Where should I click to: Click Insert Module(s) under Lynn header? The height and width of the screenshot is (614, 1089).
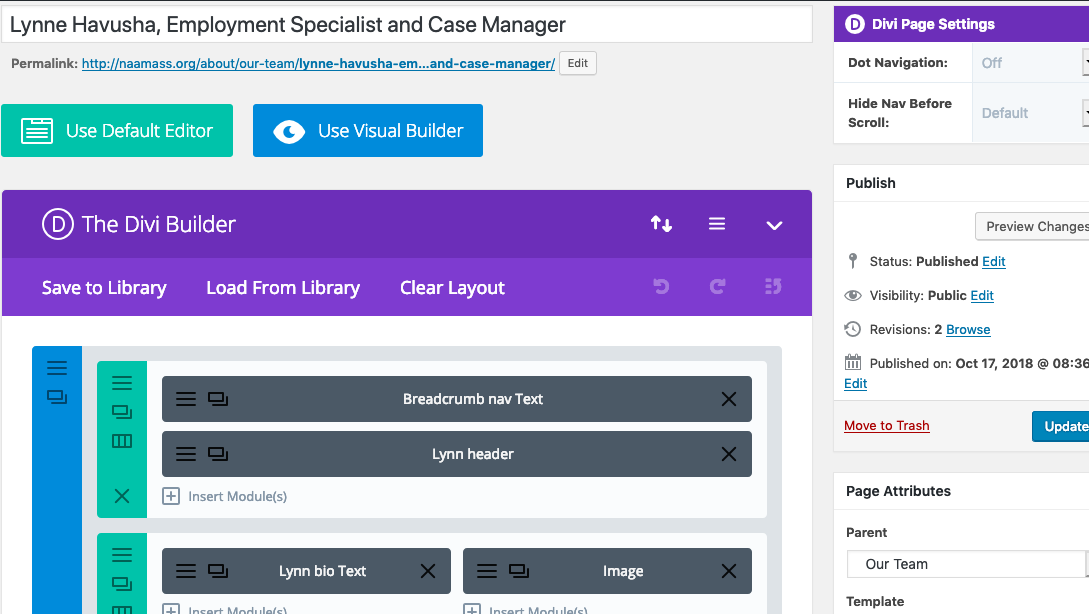(x=224, y=496)
